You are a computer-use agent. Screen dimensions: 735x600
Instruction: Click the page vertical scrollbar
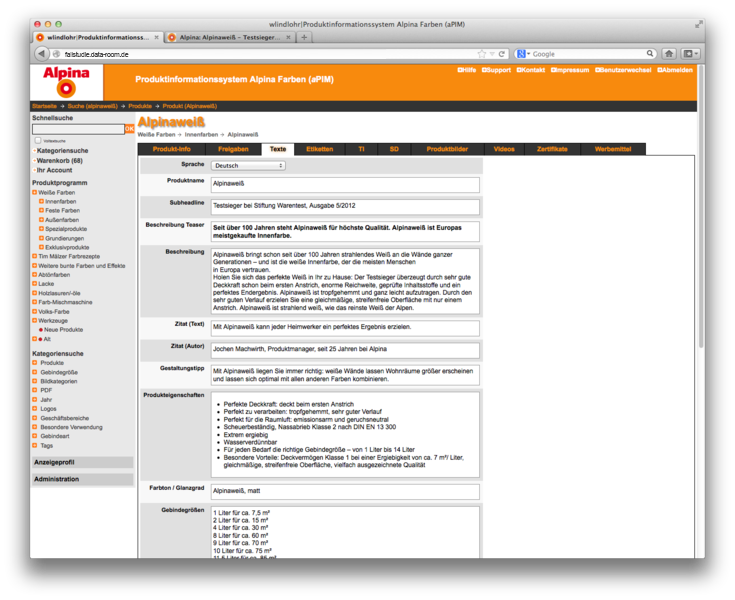tap(701, 206)
